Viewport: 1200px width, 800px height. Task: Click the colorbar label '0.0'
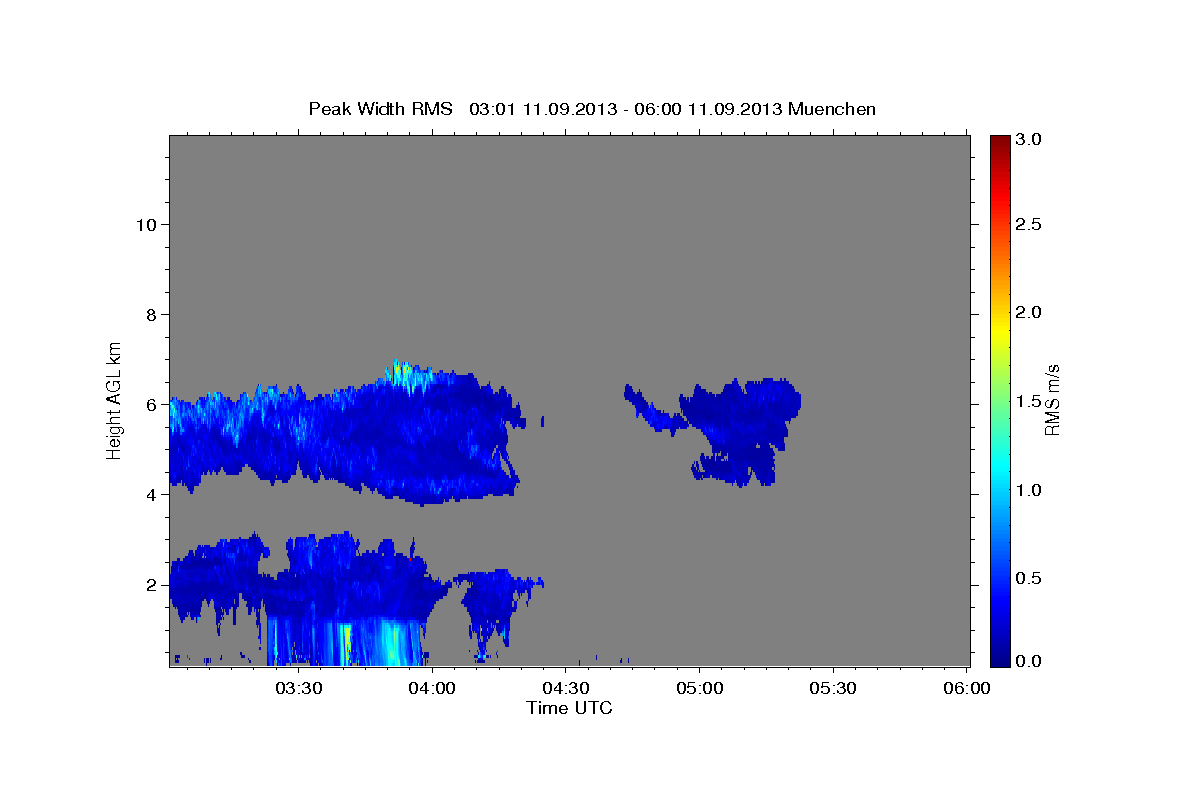coord(1028,661)
